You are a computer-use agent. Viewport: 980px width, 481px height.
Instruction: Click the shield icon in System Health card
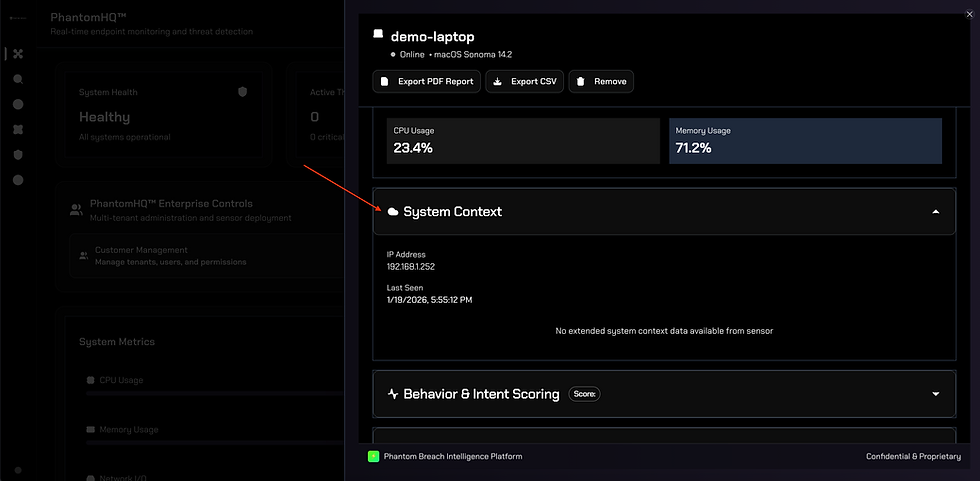pos(242,92)
